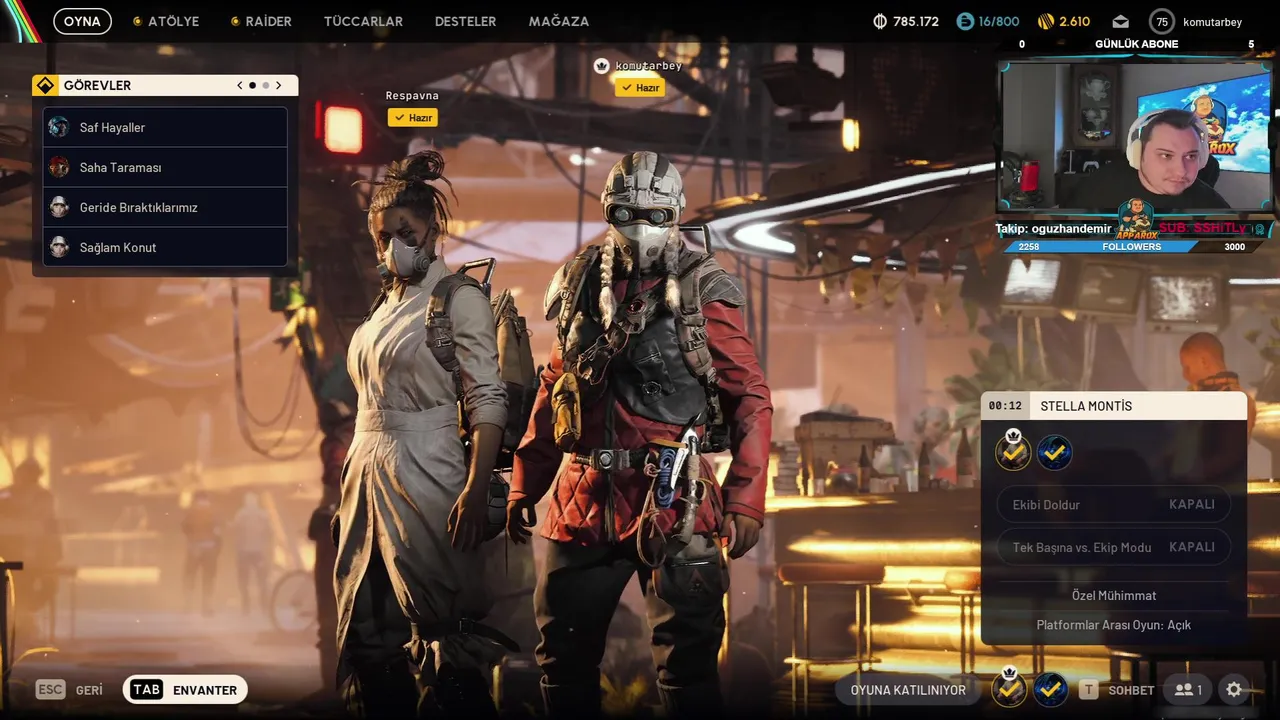The height and width of the screenshot is (720, 1280).
Task: Open the settings gear icon
Action: pyautogui.click(x=1234, y=690)
